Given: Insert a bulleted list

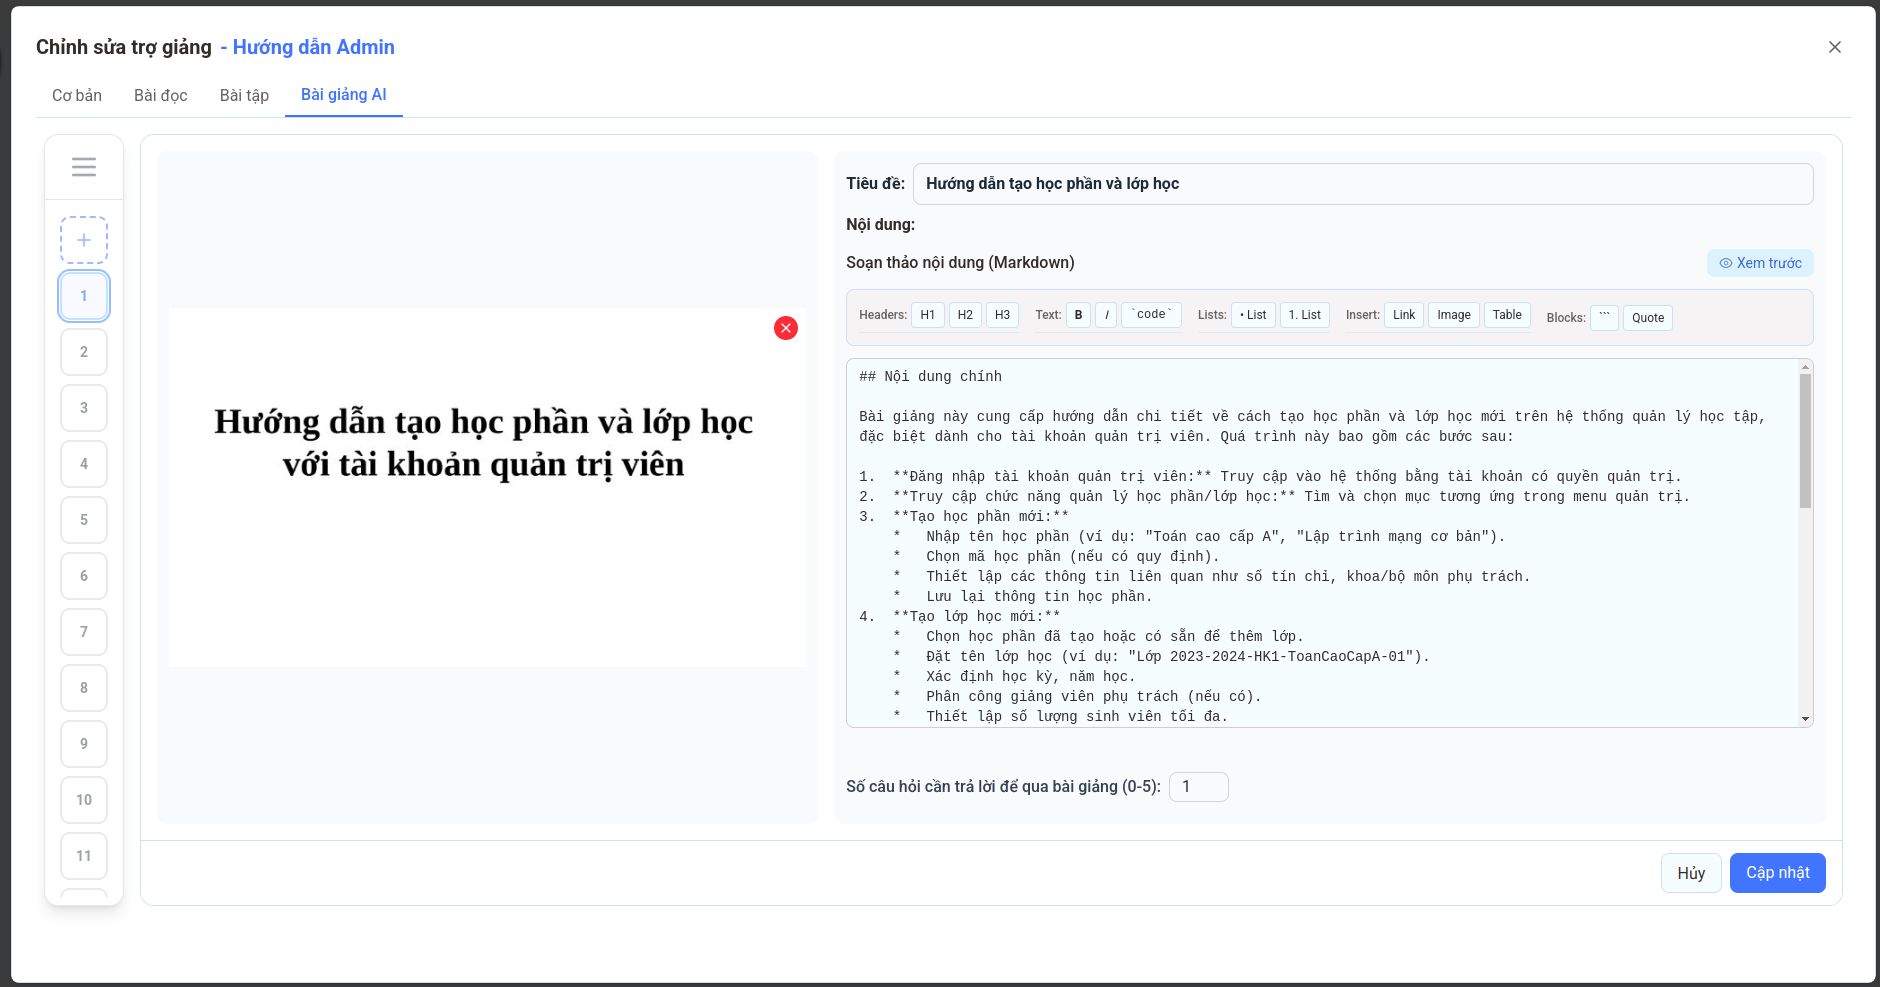Looking at the screenshot, I should (1252, 314).
